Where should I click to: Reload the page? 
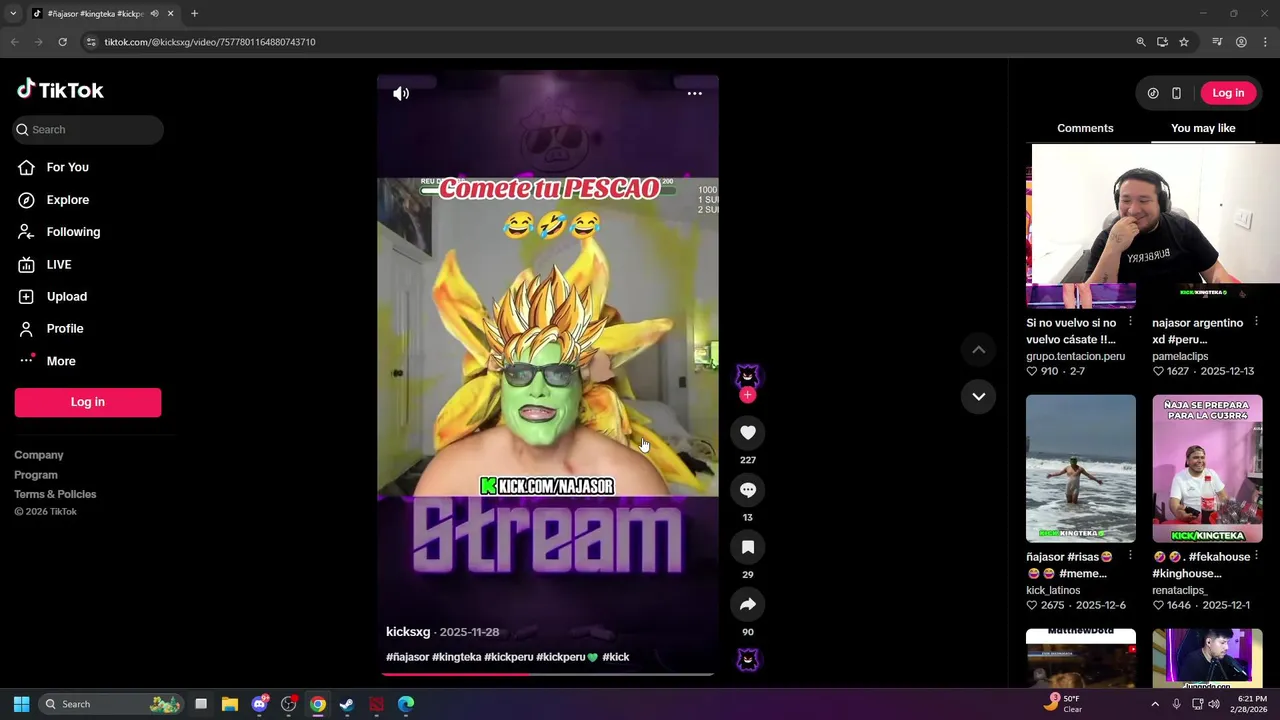pyautogui.click(x=62, y=42)
